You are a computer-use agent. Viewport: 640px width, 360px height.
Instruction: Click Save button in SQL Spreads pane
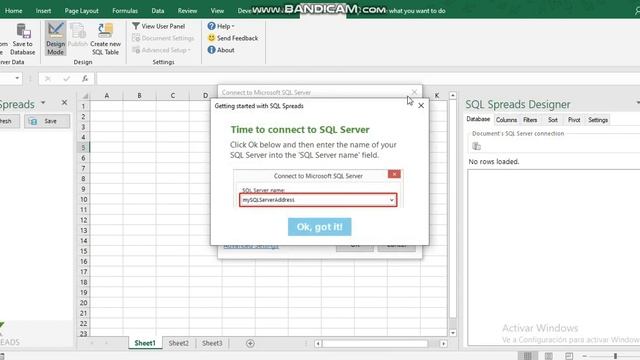coord(47,121)
